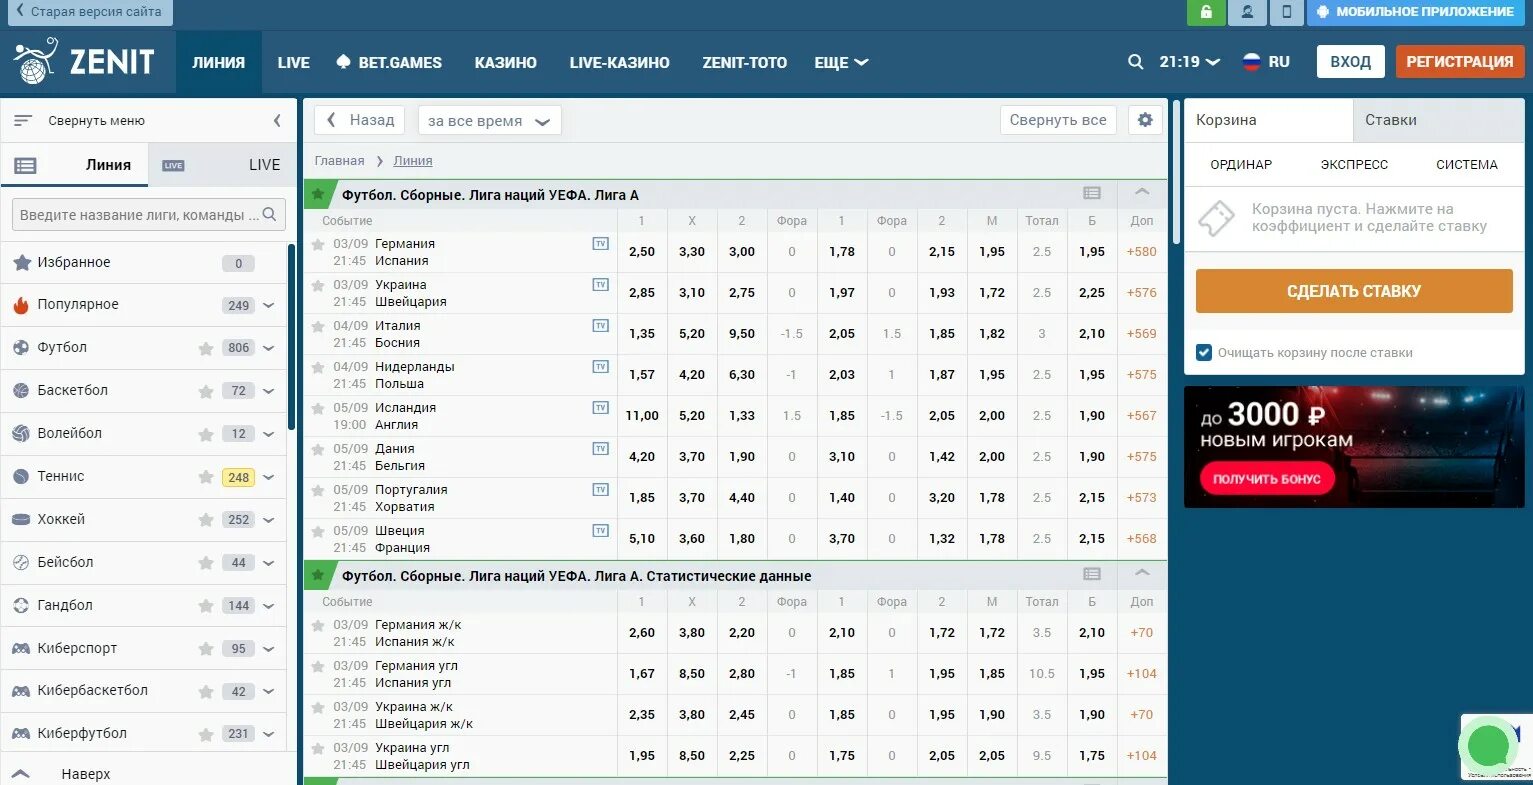Screen dimensions: 1533x785
Task: Click the green lock icon
Action: tap(1206, 12)
